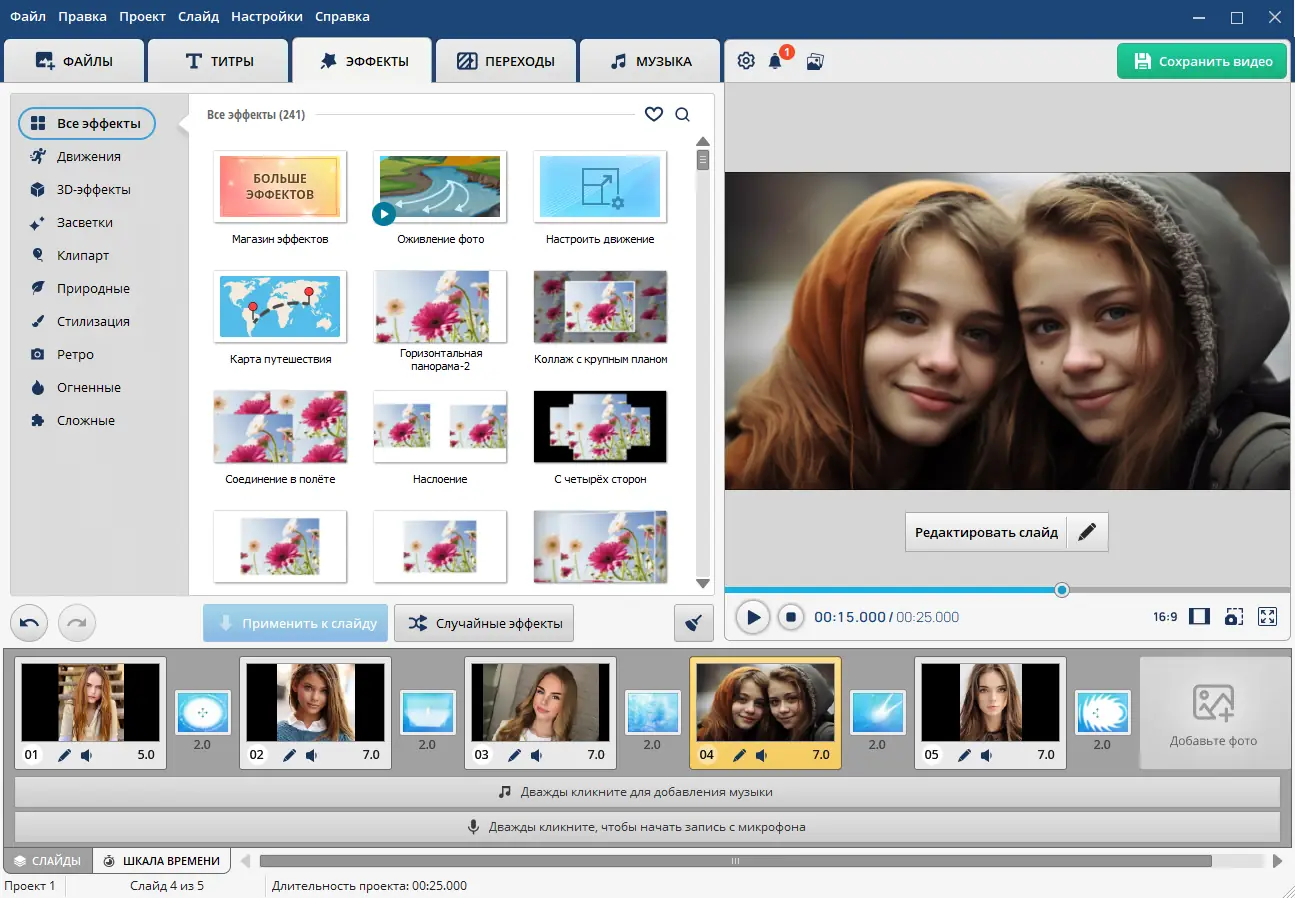This screenshot has width=1295, height=898.
Task: Click the Сохранить видео button
Action: pos(1201,61)
